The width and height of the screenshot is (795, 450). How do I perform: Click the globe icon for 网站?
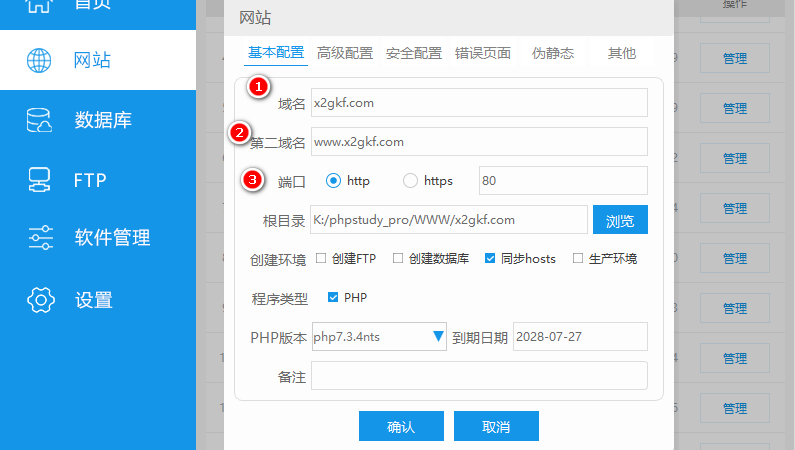40,60
